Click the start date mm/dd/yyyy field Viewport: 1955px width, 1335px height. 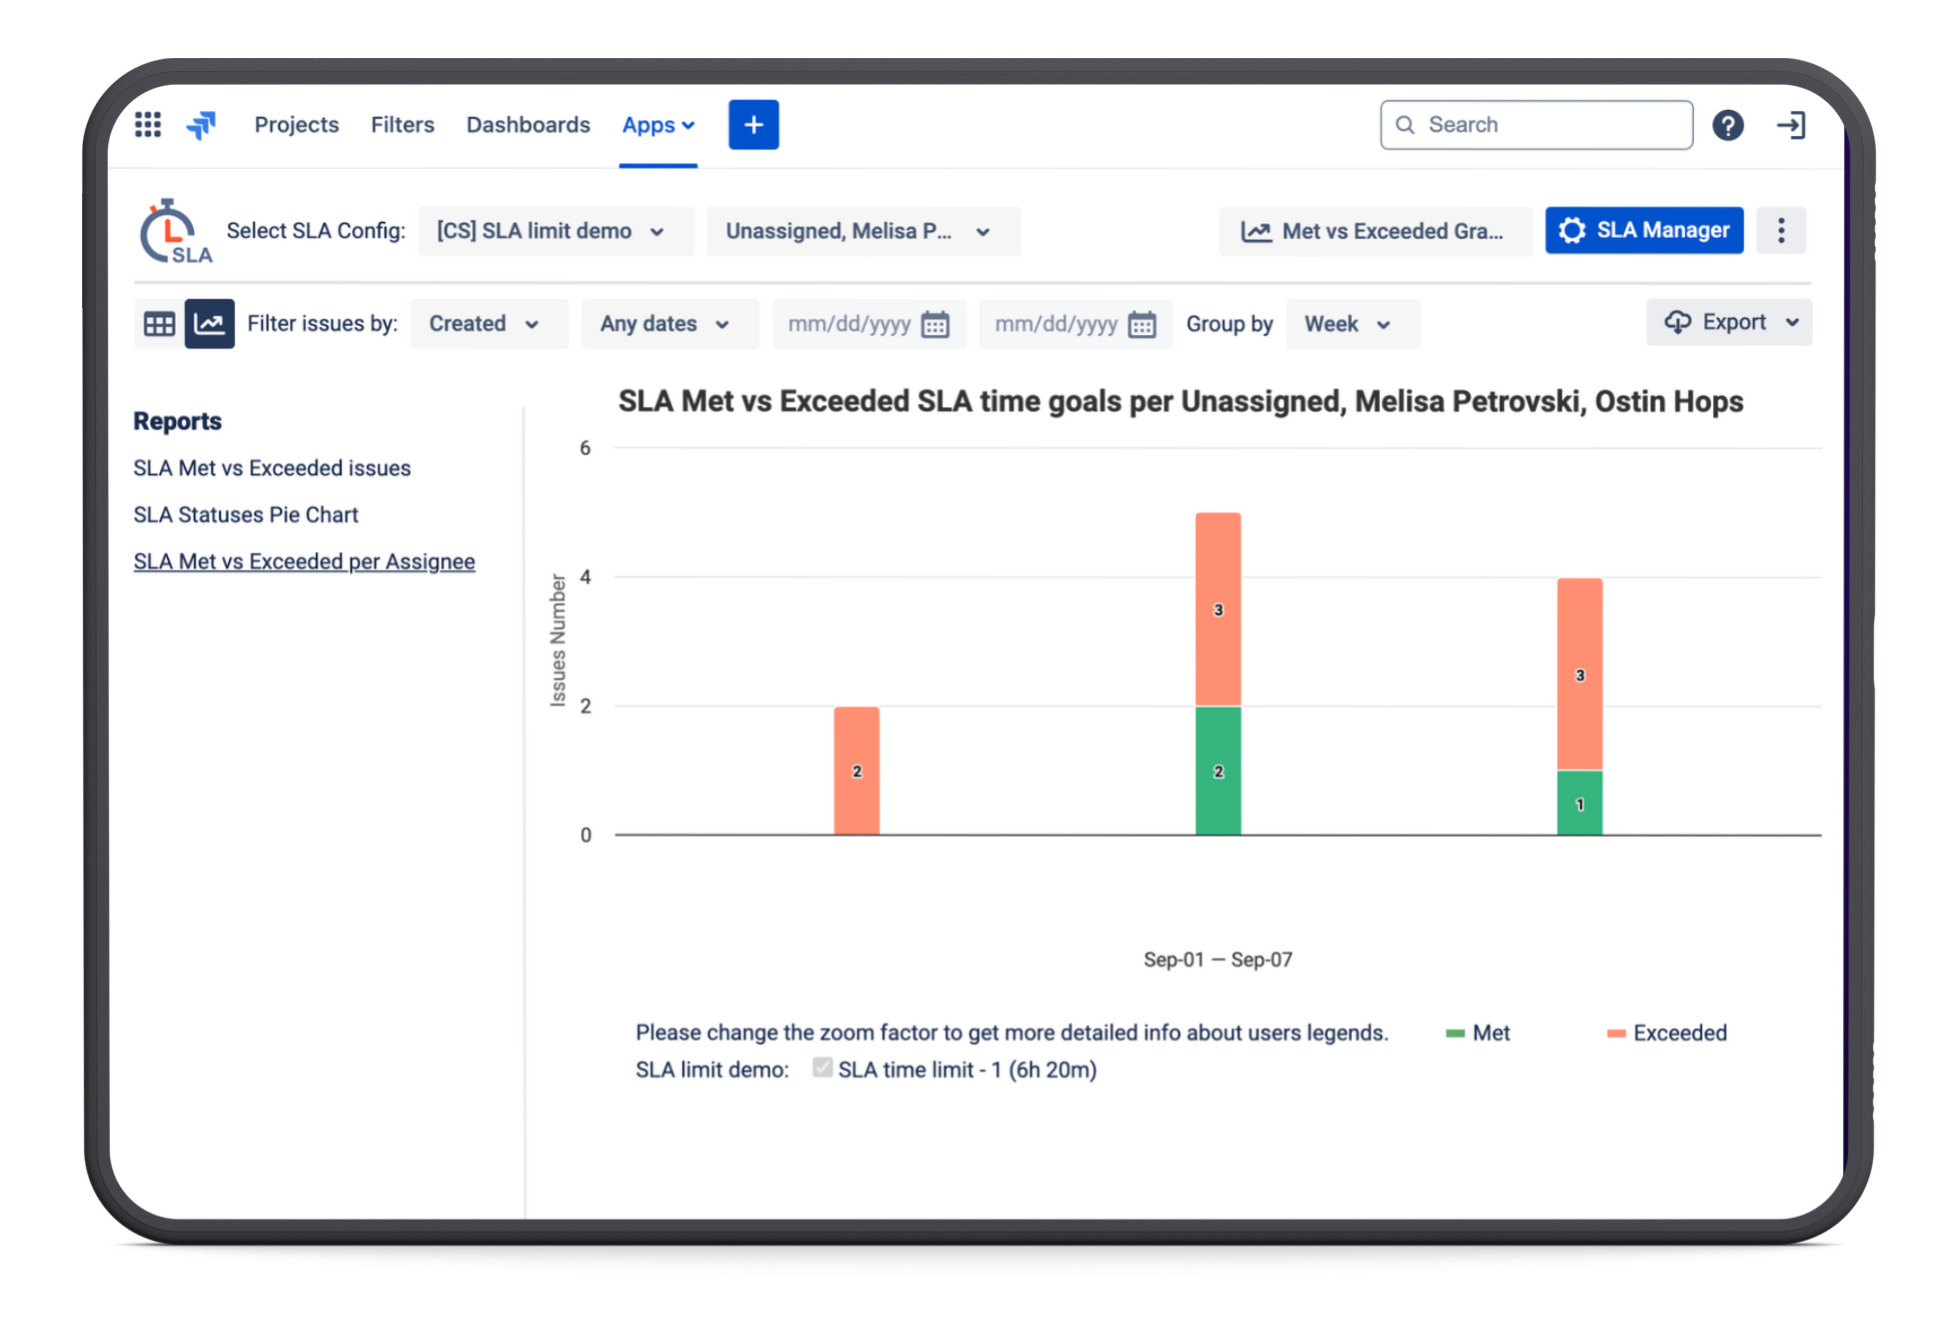tap(868, 325)
